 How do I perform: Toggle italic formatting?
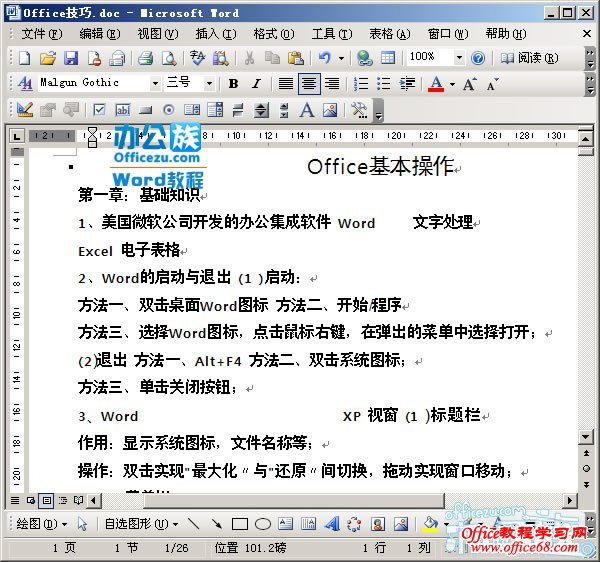point(256,83)
